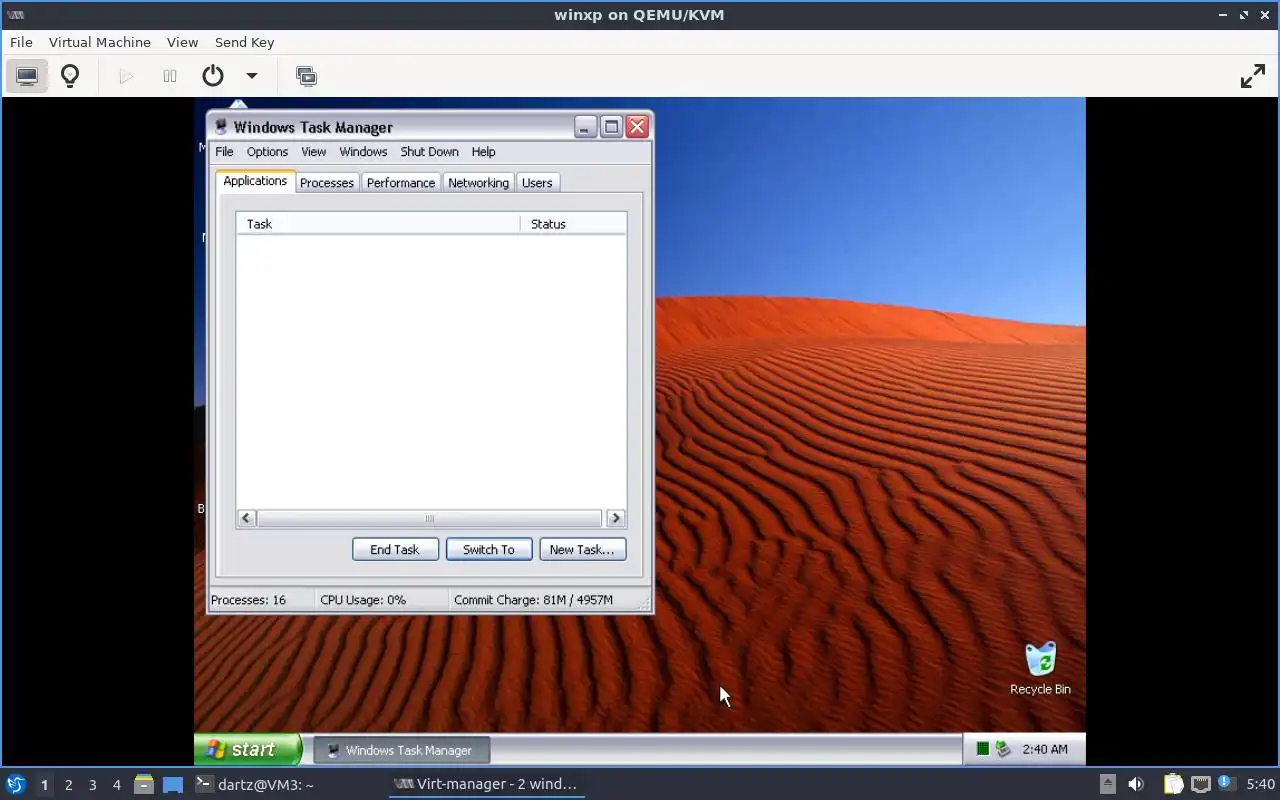Open the host application launcher icon

pos(16,784)
